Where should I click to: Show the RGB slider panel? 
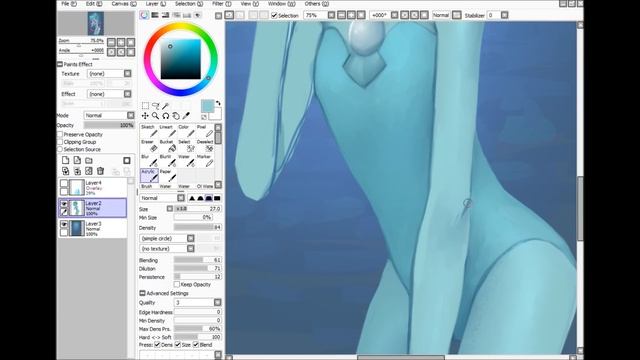pos(155,15)
